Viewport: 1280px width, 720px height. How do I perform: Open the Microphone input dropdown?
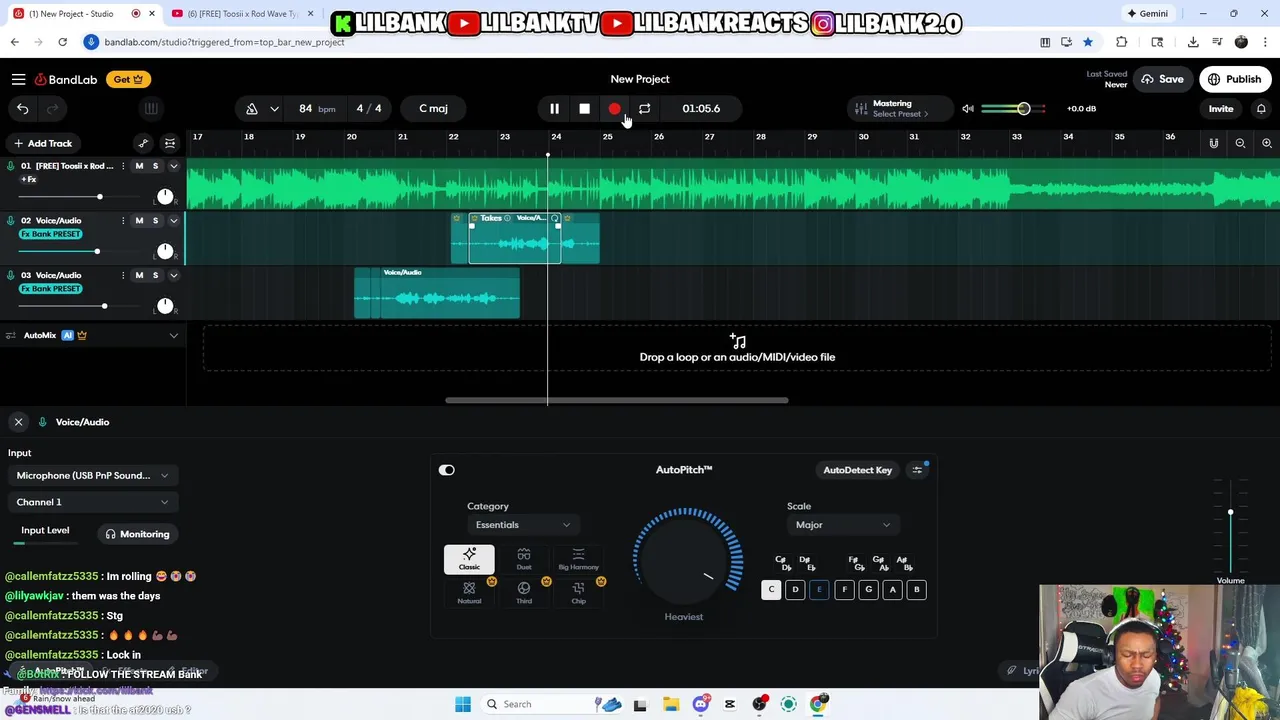pos(92,476)
